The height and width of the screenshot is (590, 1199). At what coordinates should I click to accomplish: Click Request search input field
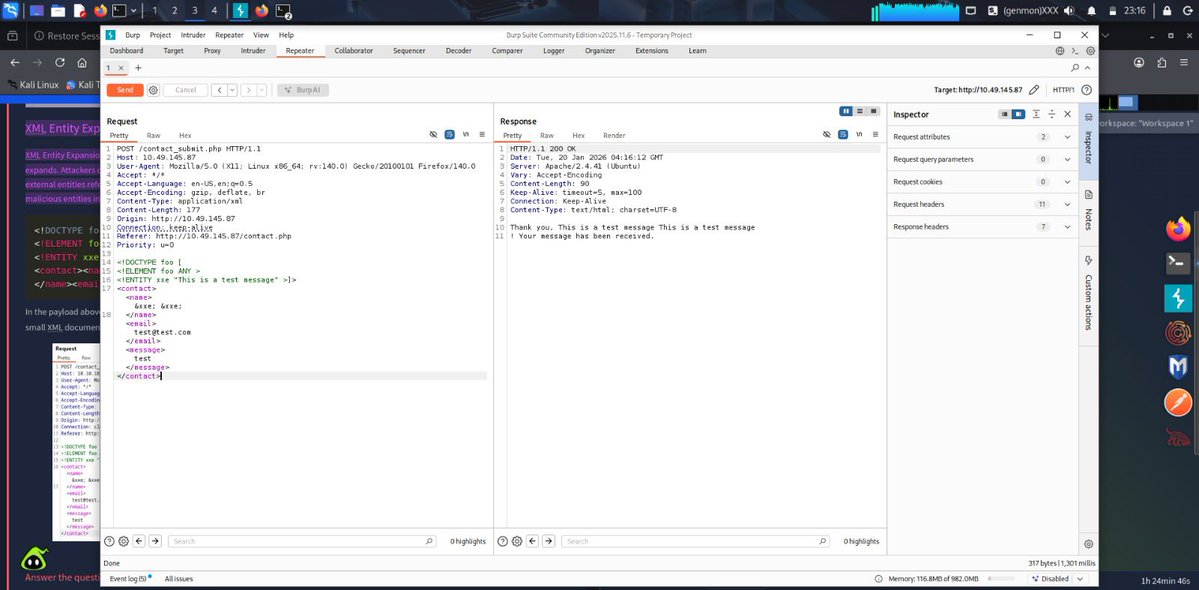pyautogui.click(x=302, y=541)
